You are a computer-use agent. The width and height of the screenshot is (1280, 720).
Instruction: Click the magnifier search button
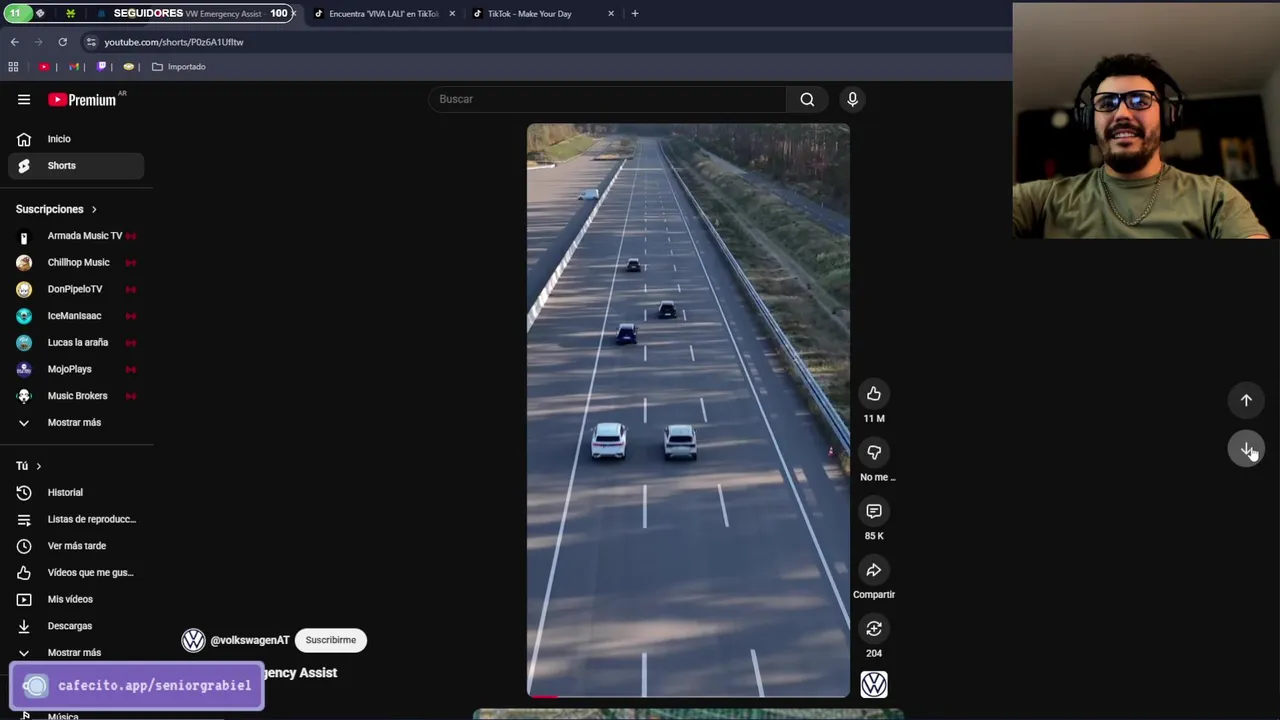[x=807, y=99]
